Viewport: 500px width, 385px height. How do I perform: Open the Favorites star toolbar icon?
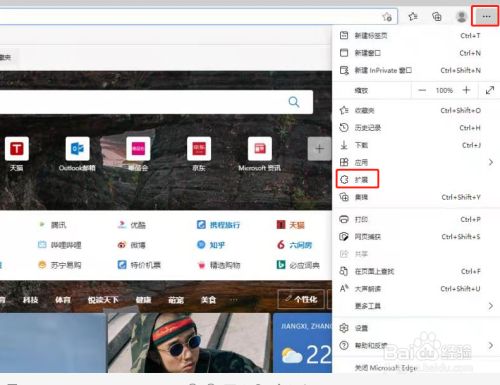point(413,16)
